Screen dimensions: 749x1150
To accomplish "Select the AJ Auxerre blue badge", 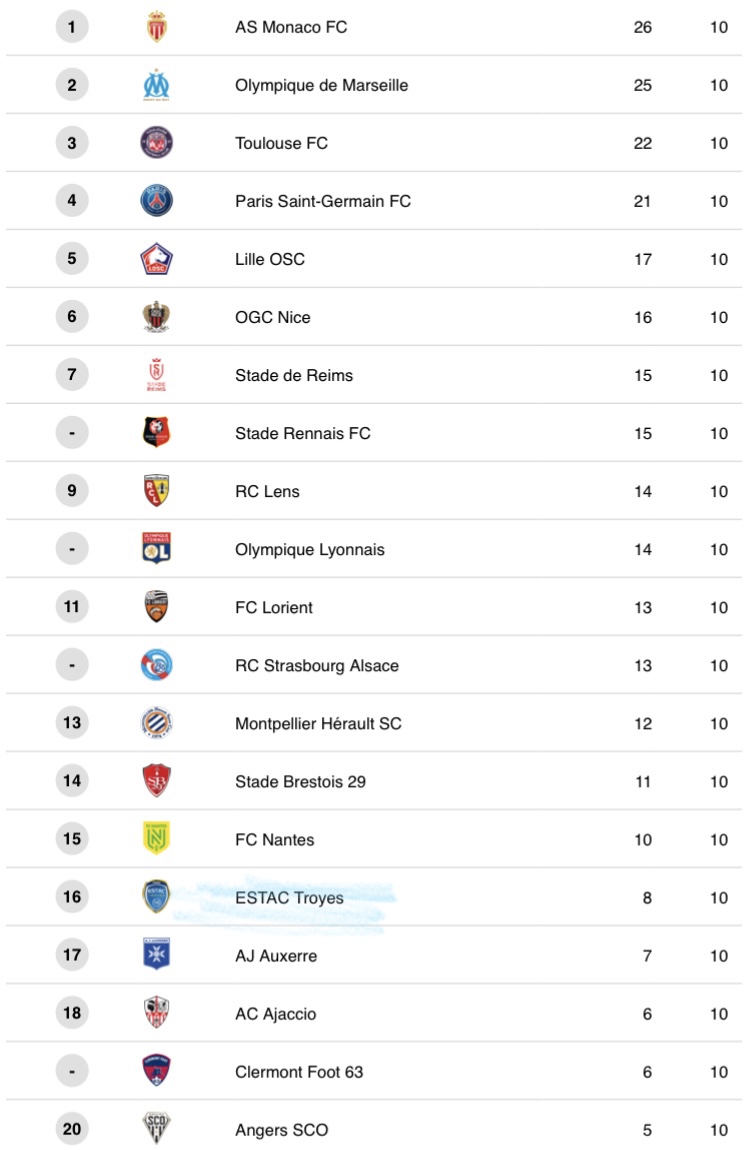I will coord(156,954).
